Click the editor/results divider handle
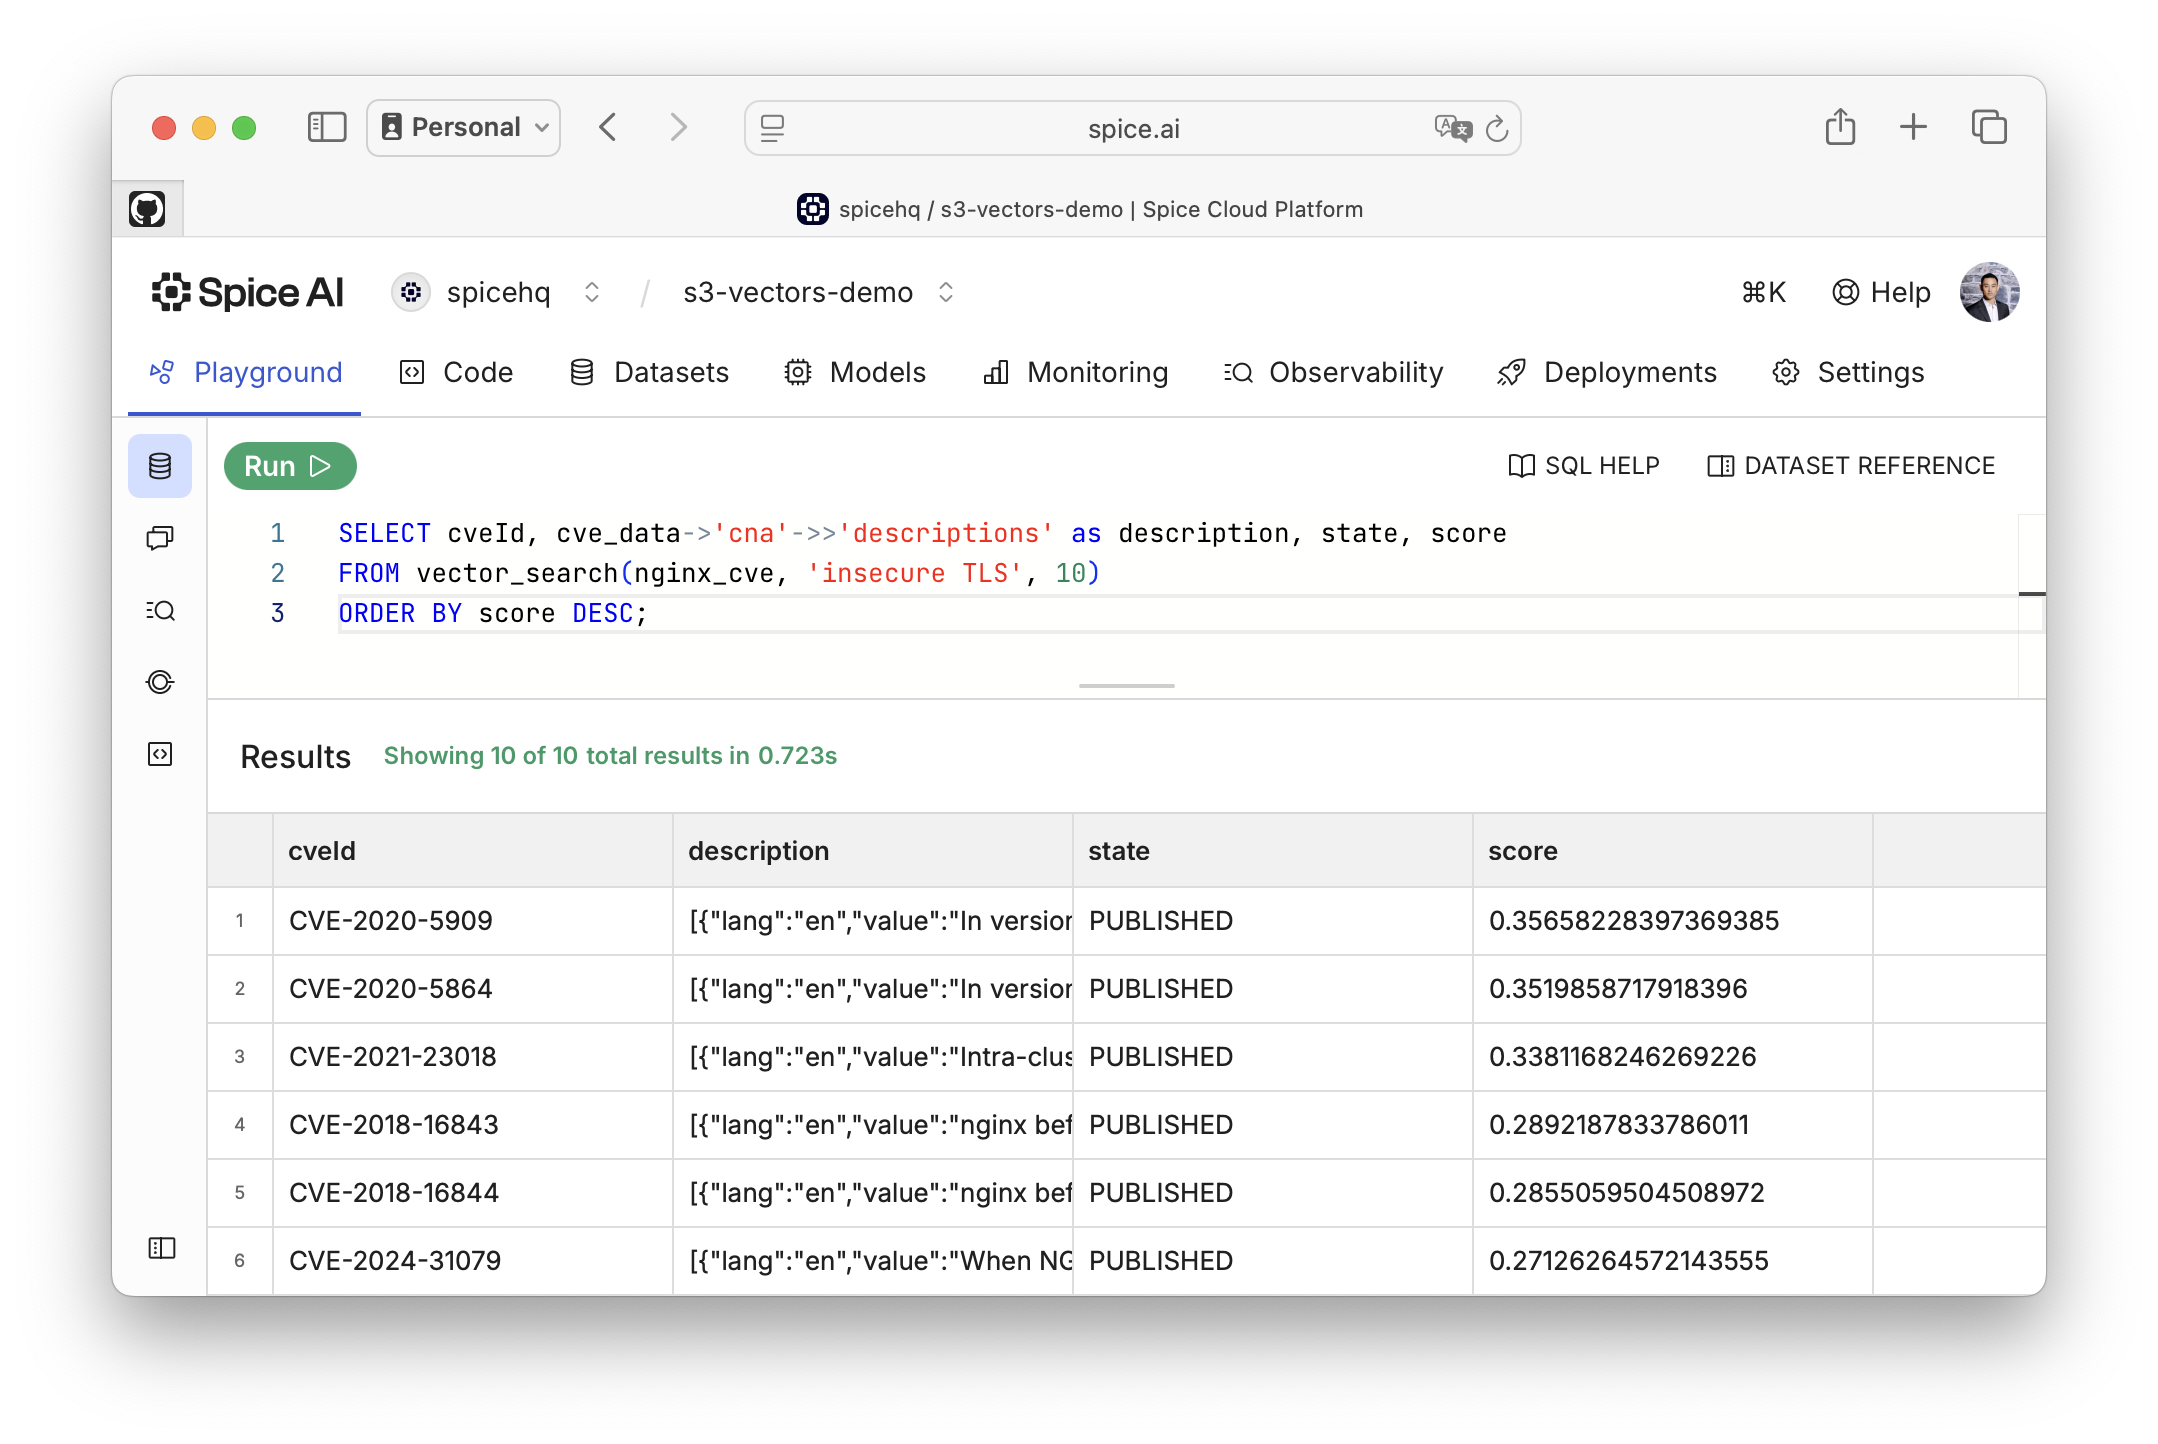The height and width of the screenshot is (1444, 2158). (1126, 686)
